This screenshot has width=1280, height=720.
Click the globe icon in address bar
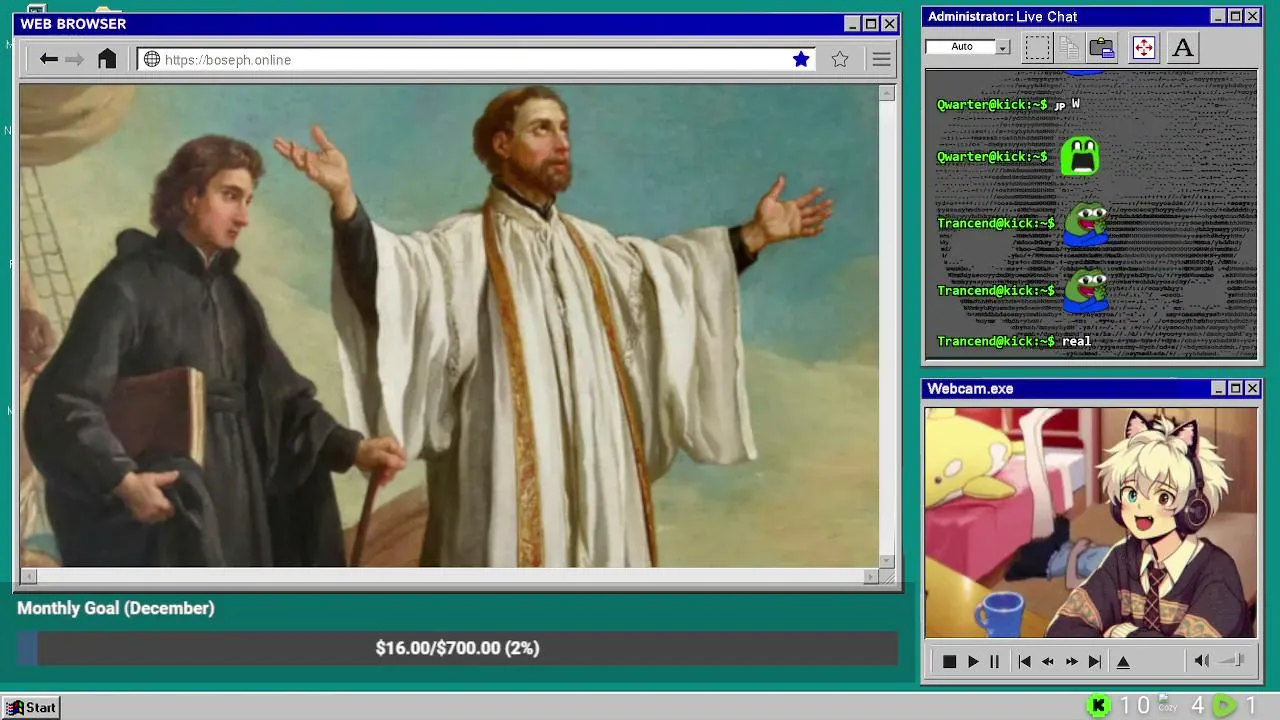point(152,59)
